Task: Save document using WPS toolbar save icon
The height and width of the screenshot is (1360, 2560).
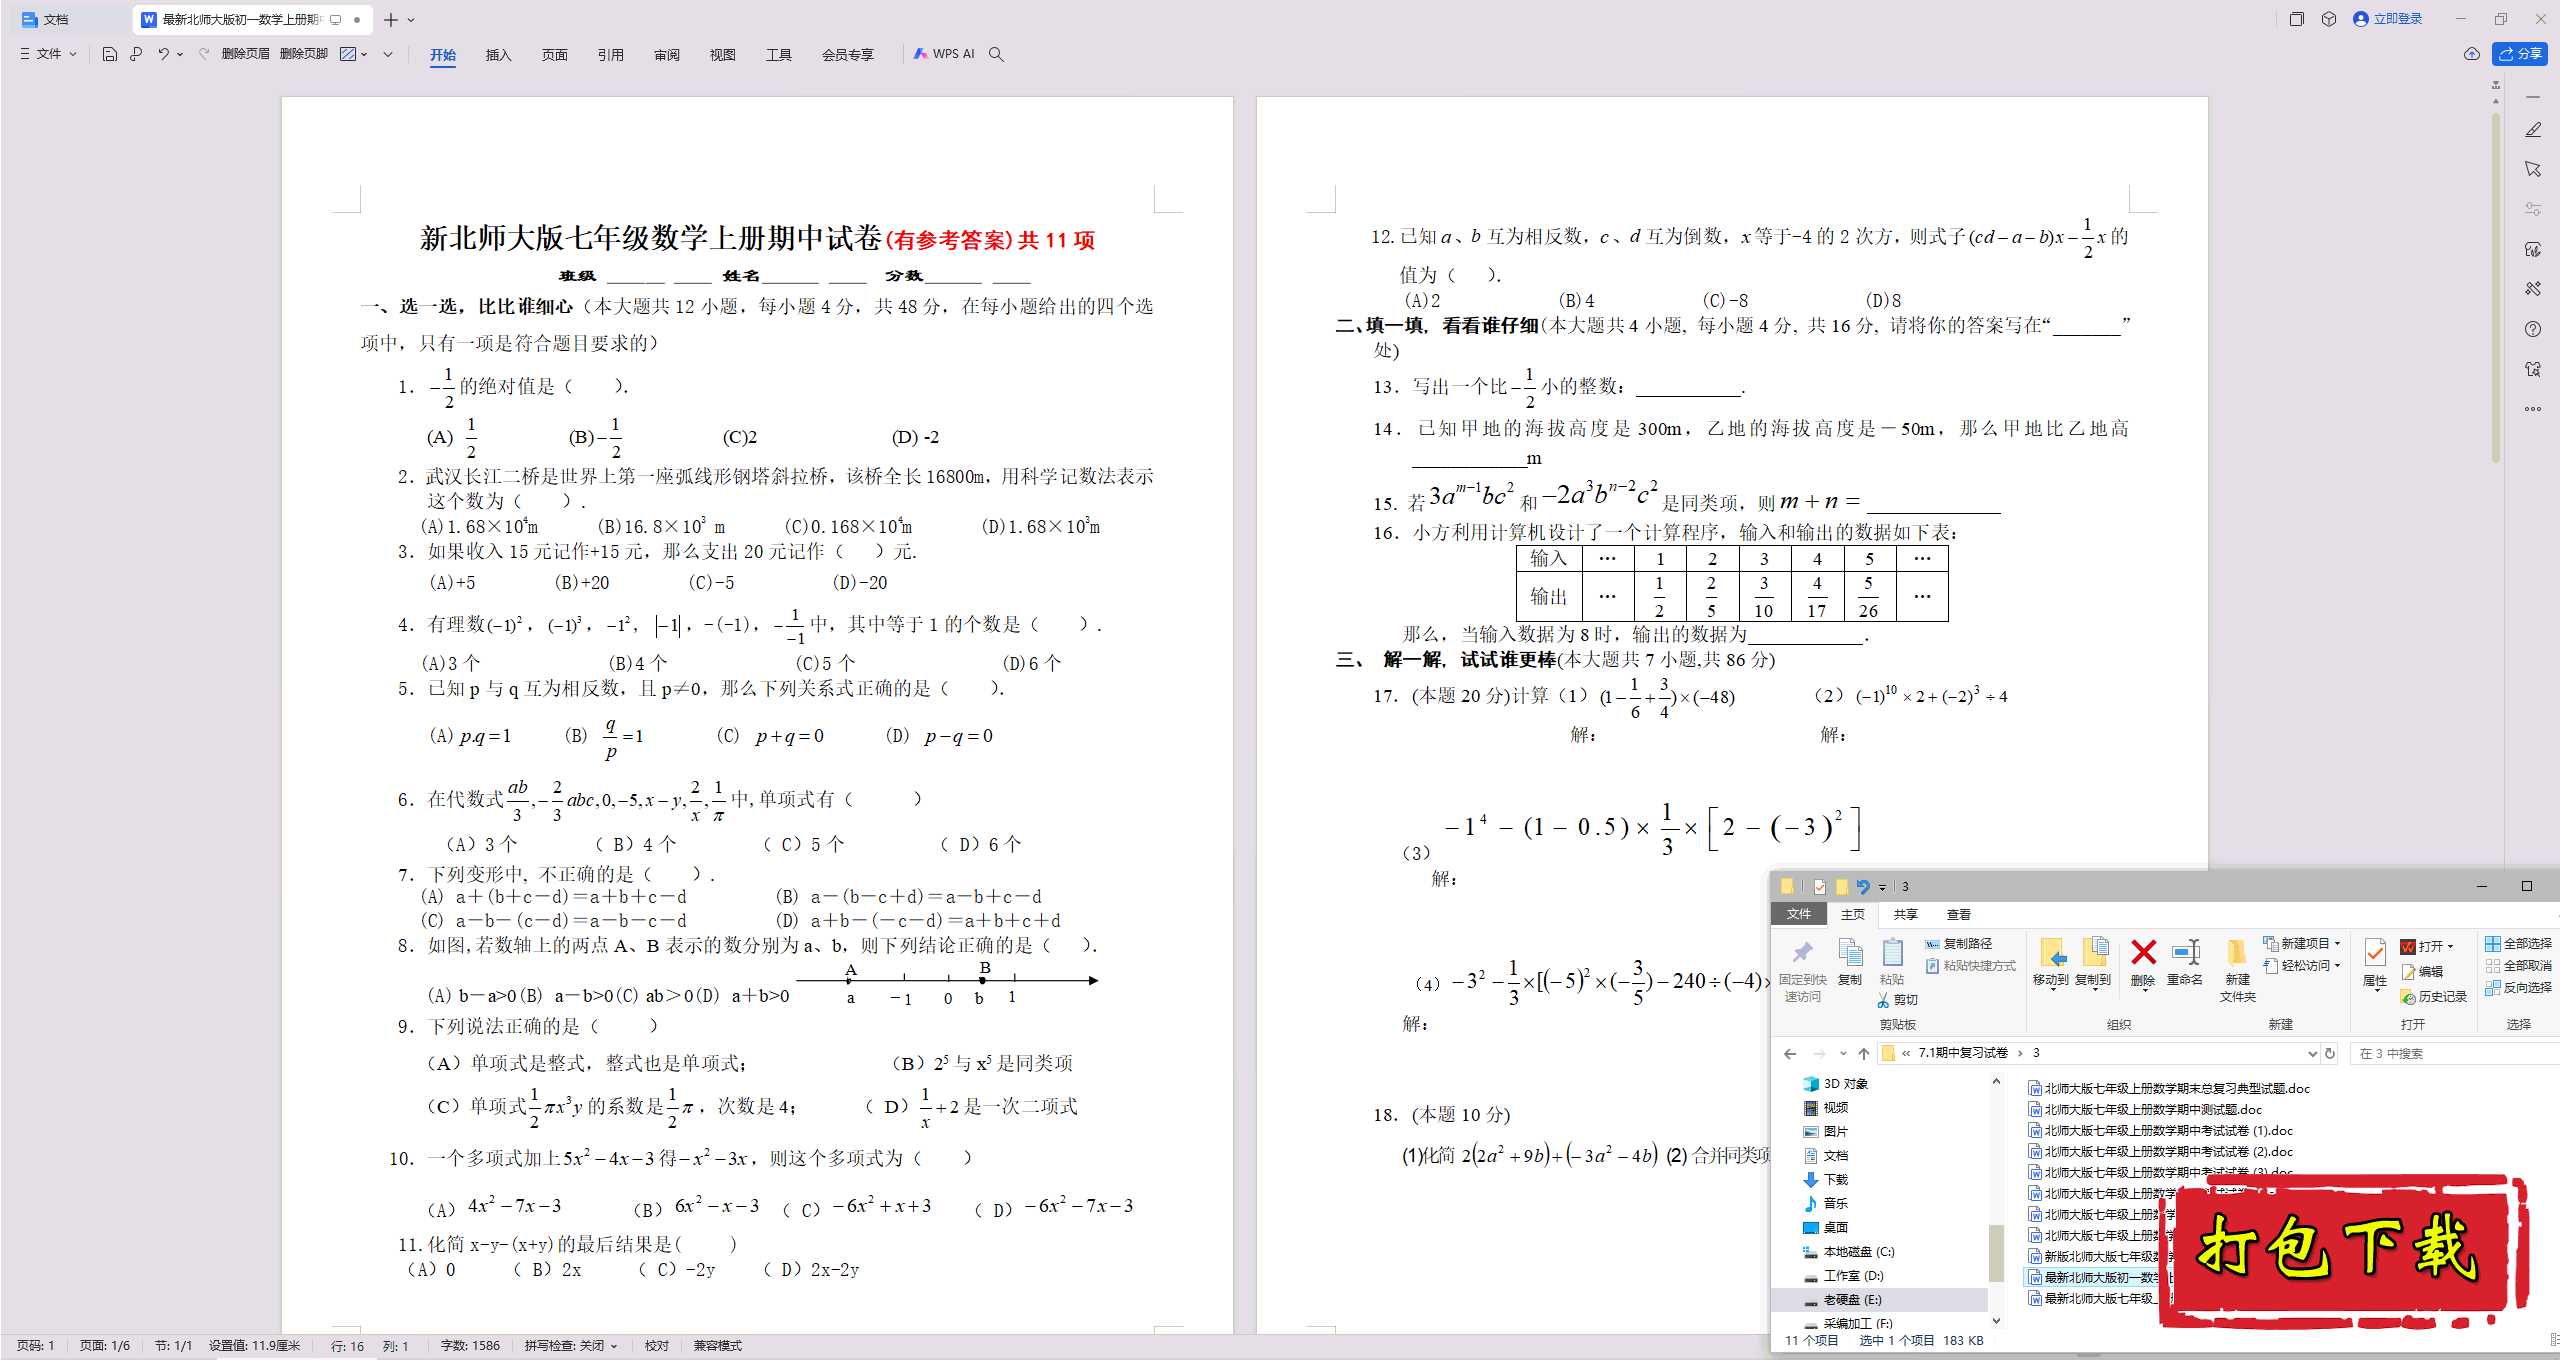Action: [x=110, y=54]
